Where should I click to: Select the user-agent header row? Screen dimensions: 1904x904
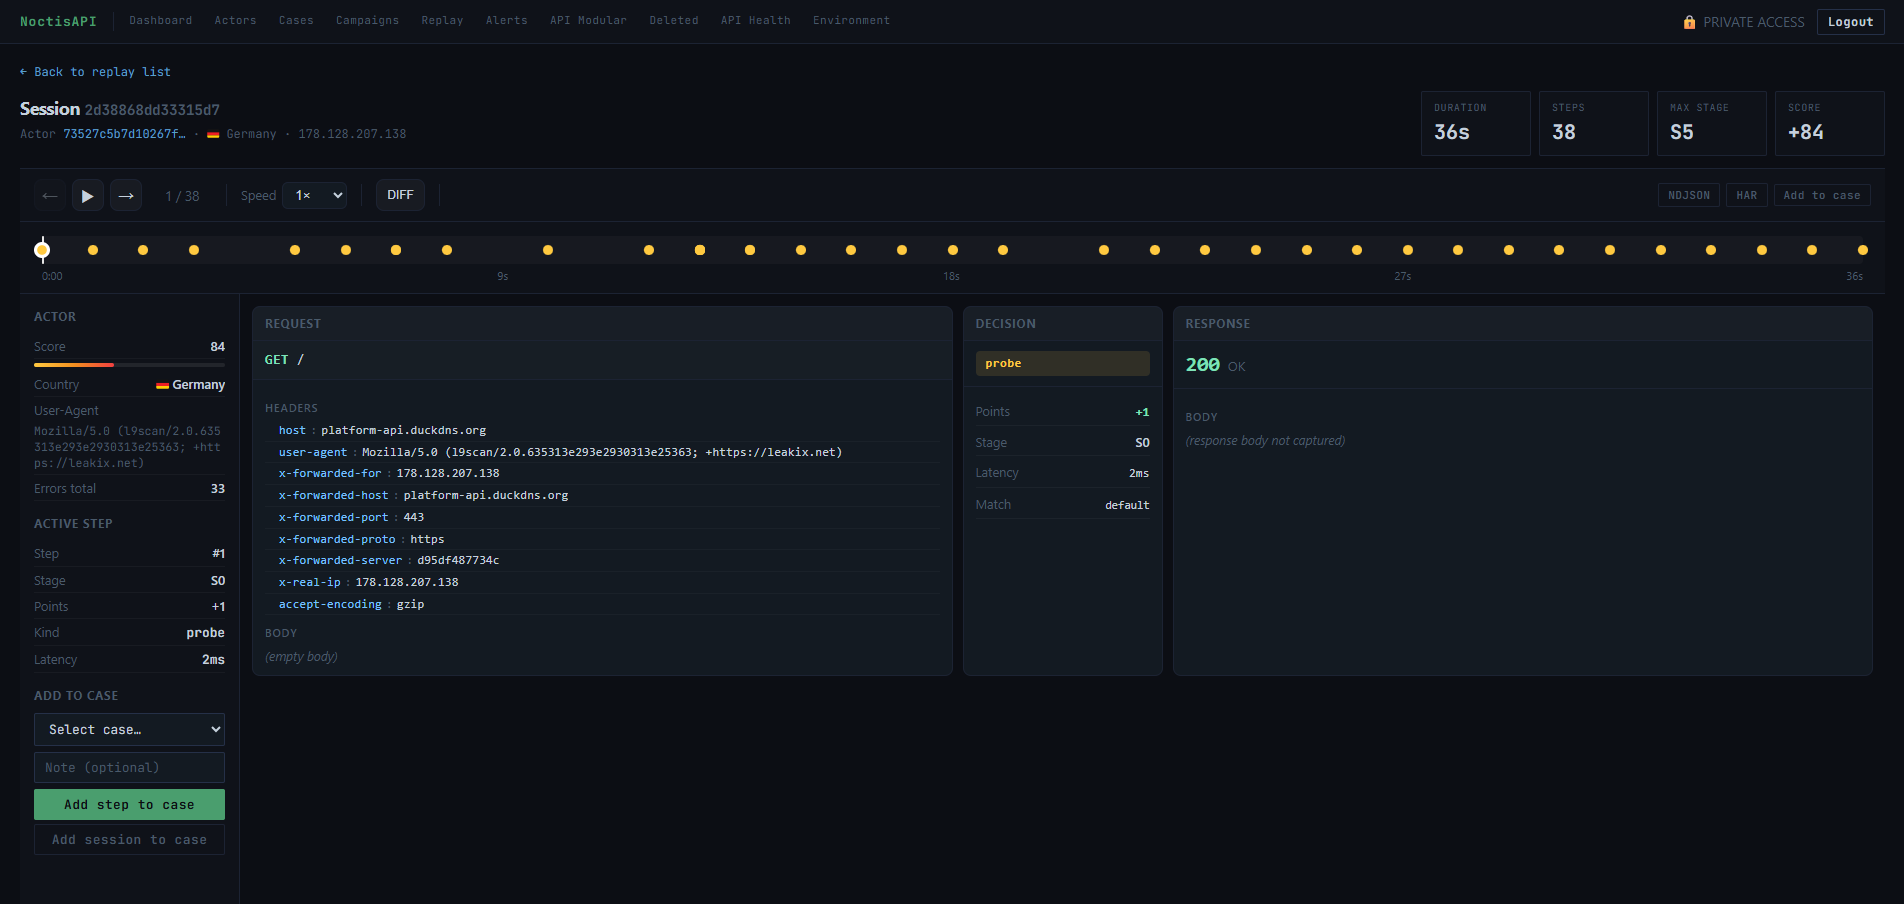point(602,452)
